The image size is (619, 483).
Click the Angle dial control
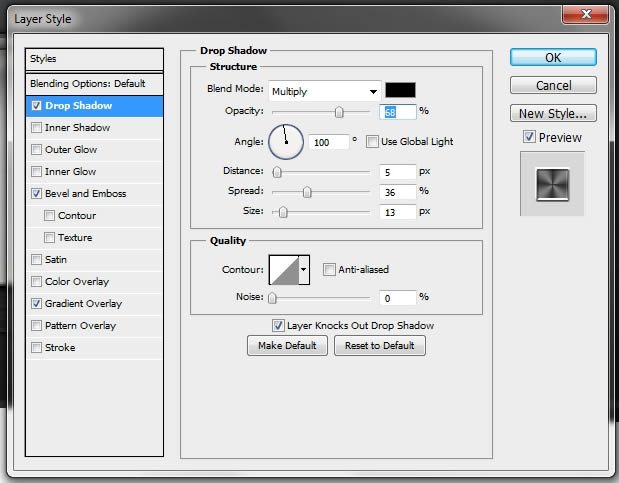click(x=286, y=142)
